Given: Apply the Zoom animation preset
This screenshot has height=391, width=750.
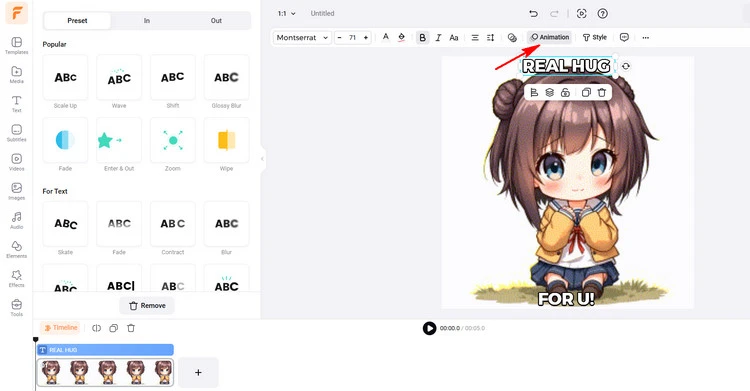Looking at the screenshot, I should [x=173, y=140].
